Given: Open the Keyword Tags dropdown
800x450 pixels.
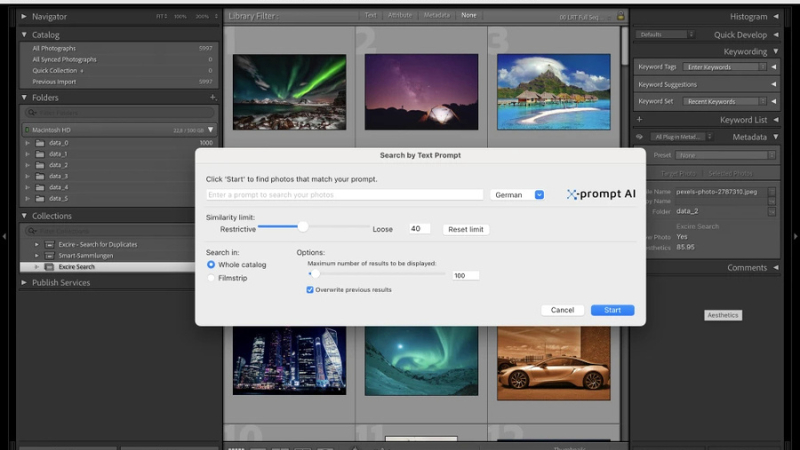Looking at the screenshot, I should (724, 67).
